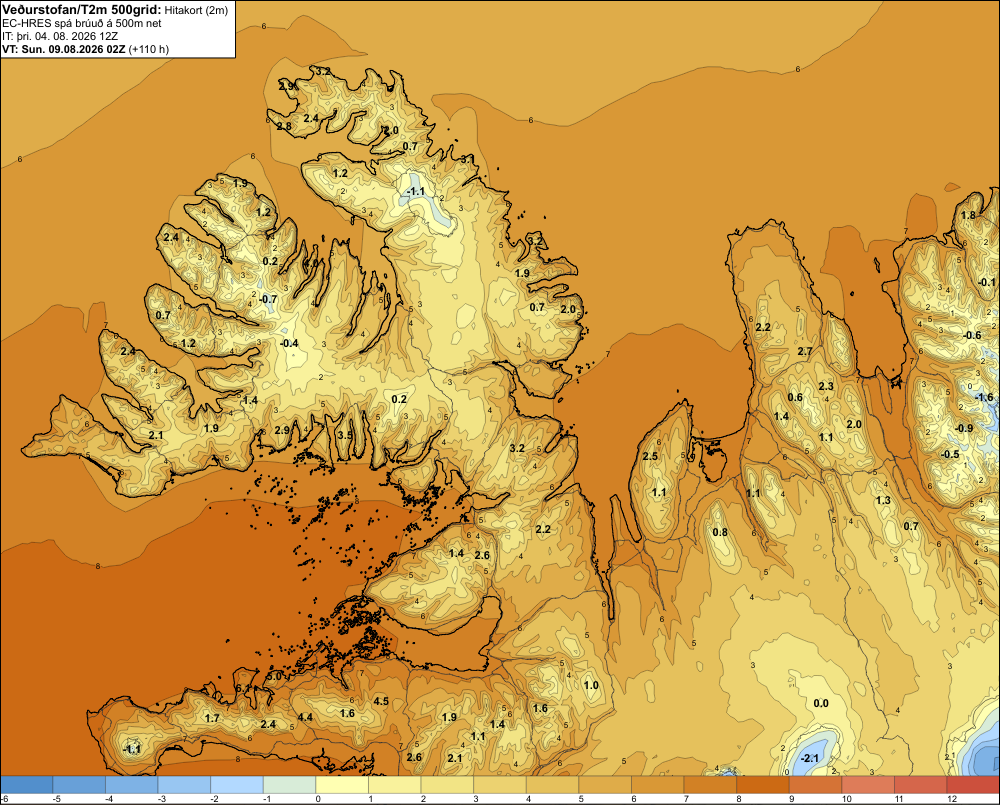Click the '0.0' temperature value on map

821,704
